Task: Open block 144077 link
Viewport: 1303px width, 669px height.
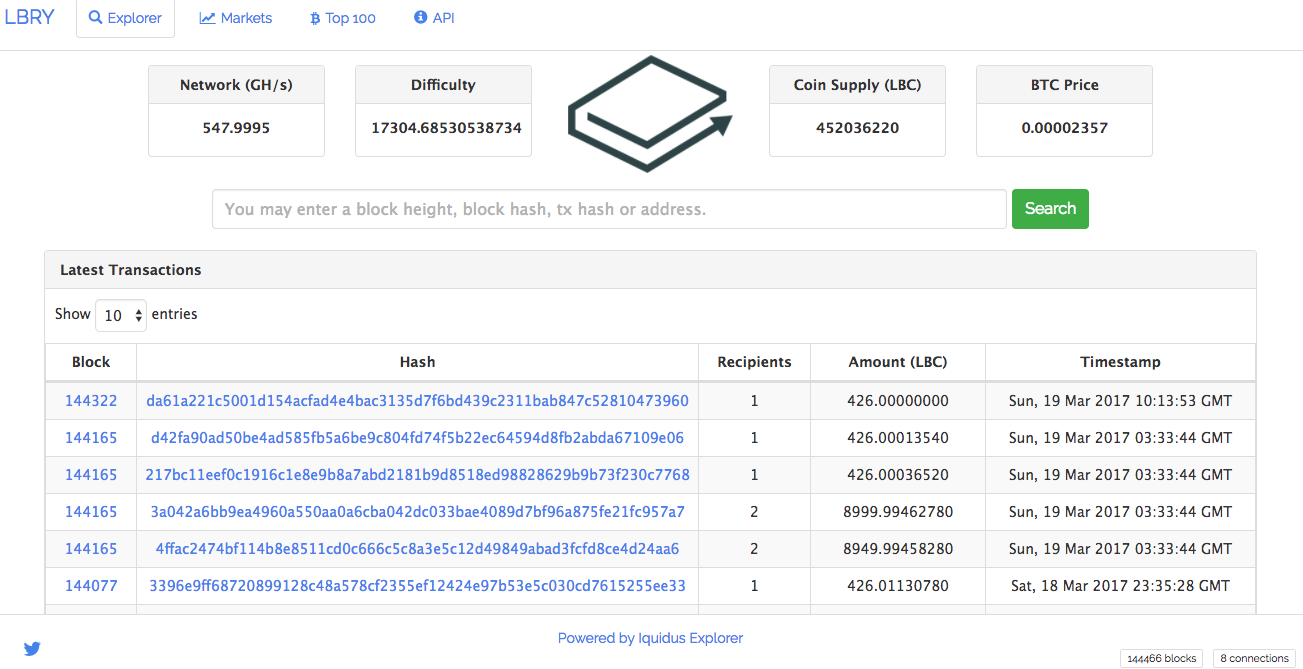Action: pos(91,586)
